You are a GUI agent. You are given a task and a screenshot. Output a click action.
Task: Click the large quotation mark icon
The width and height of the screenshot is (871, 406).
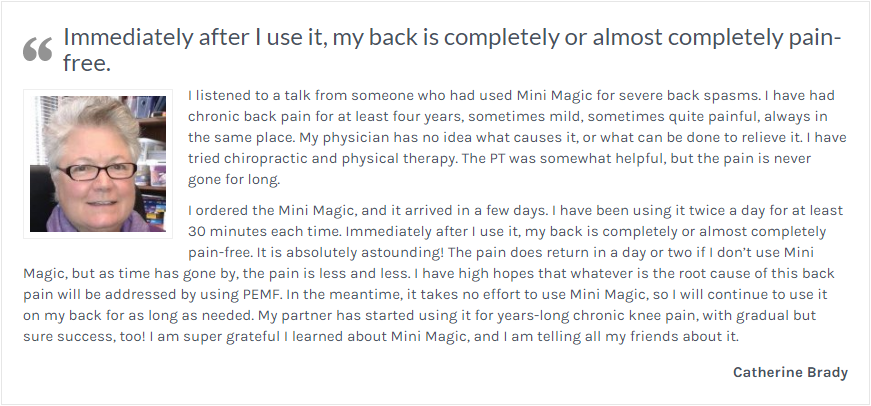tap(37, 49)
